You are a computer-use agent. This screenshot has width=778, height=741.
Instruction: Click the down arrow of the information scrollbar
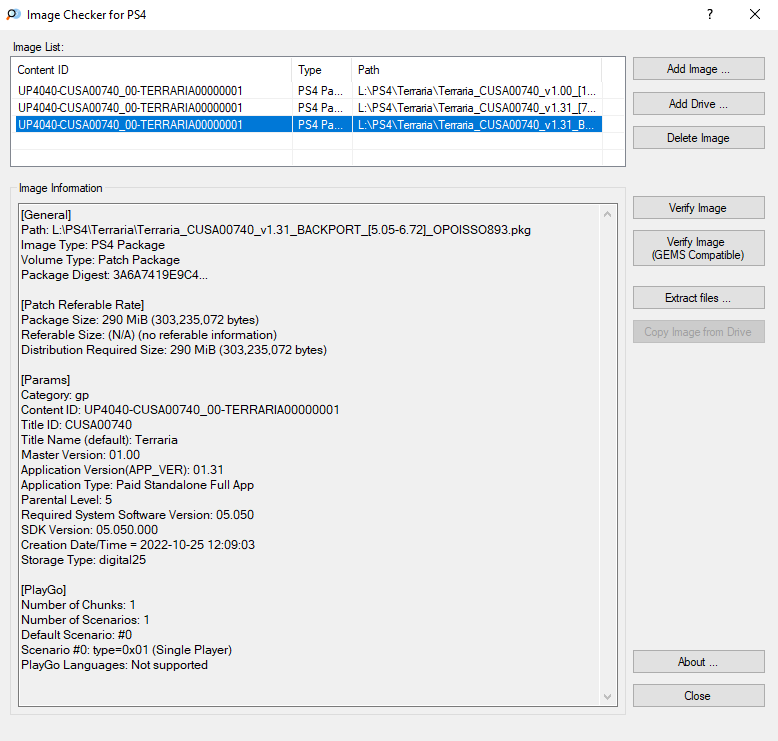point(609,696)
